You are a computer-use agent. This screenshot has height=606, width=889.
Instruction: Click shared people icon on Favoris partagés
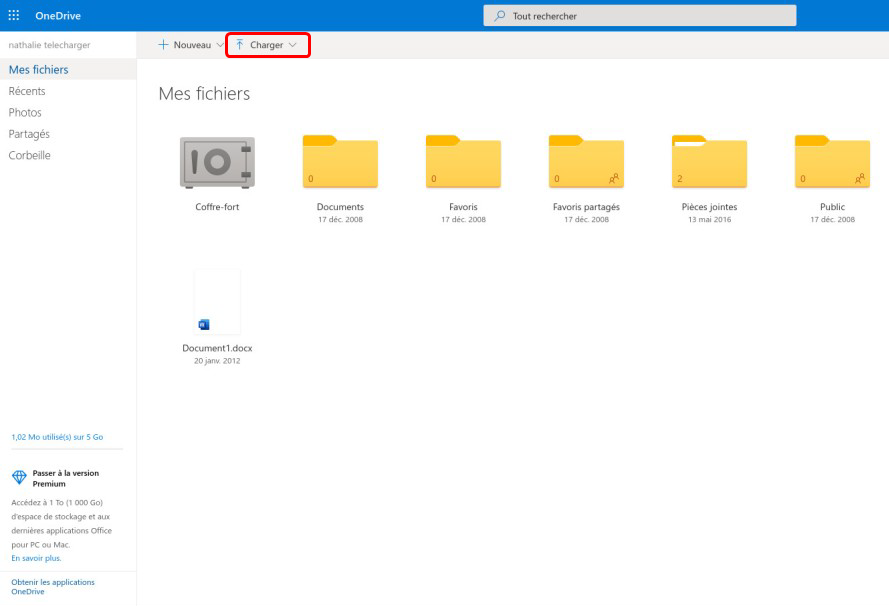[614, 179]
